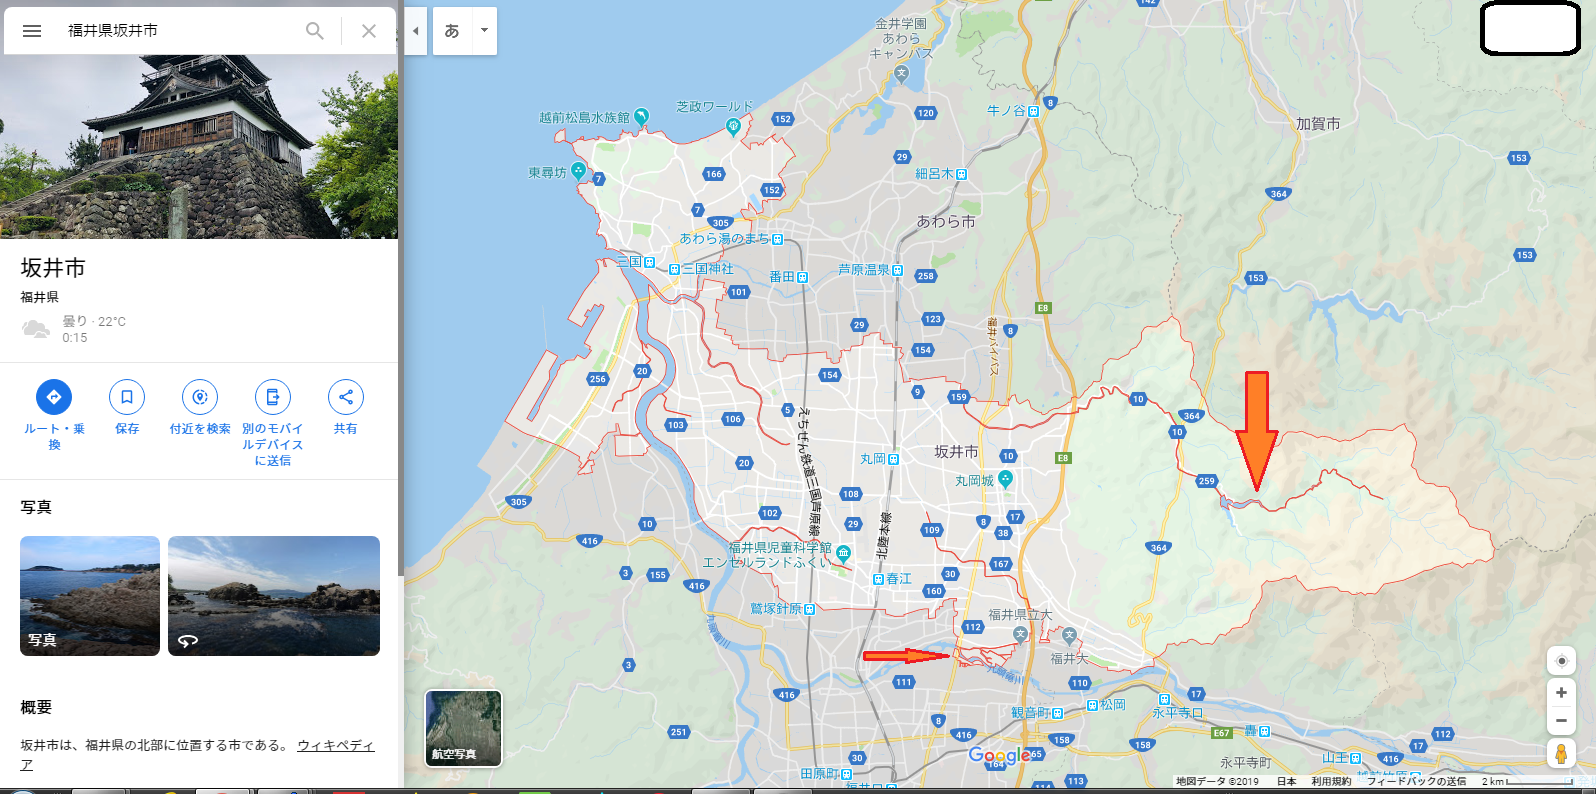Image resolution: width=1596 pixels, height=794 pixels.
Task: Click the 牛ノ谷 station icon
Action: point(1033,111)
